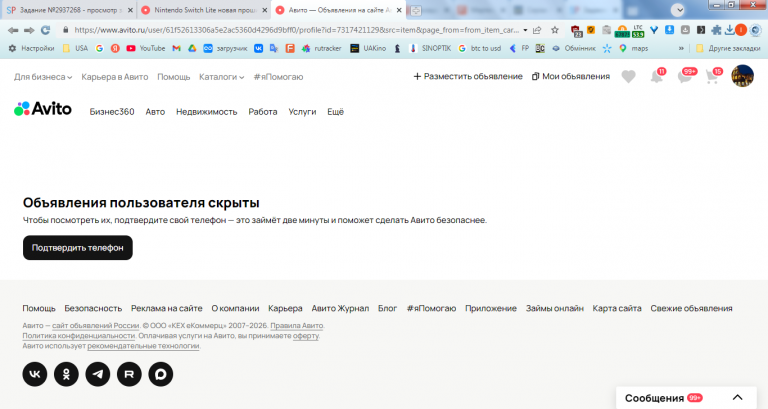Reload the page with the refresh icon
The image size is (768, 409).
click(x=46, y=30)
